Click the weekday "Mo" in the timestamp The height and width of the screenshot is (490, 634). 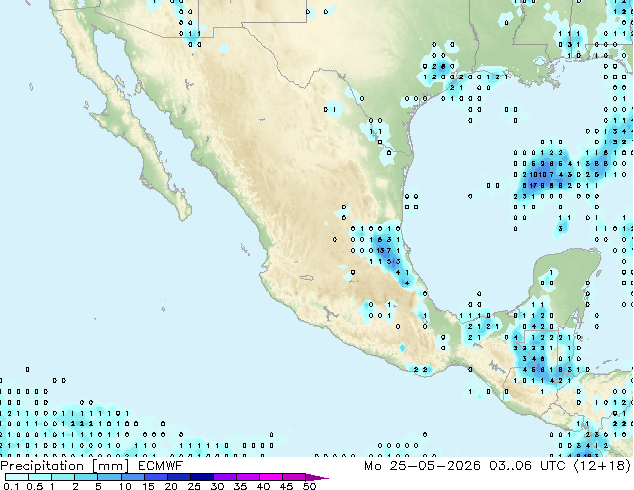click(x=373, y=466)
